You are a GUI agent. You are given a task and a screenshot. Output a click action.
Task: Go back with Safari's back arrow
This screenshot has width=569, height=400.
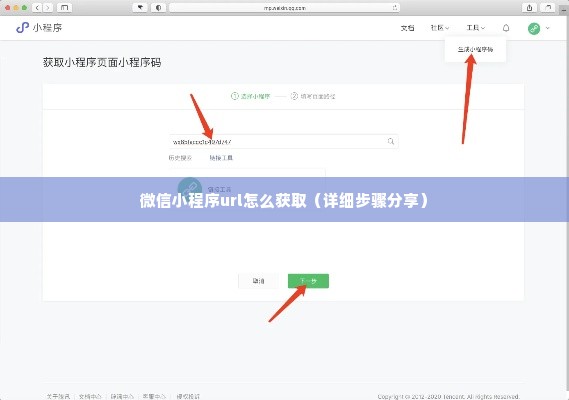(x=37, y=7)
